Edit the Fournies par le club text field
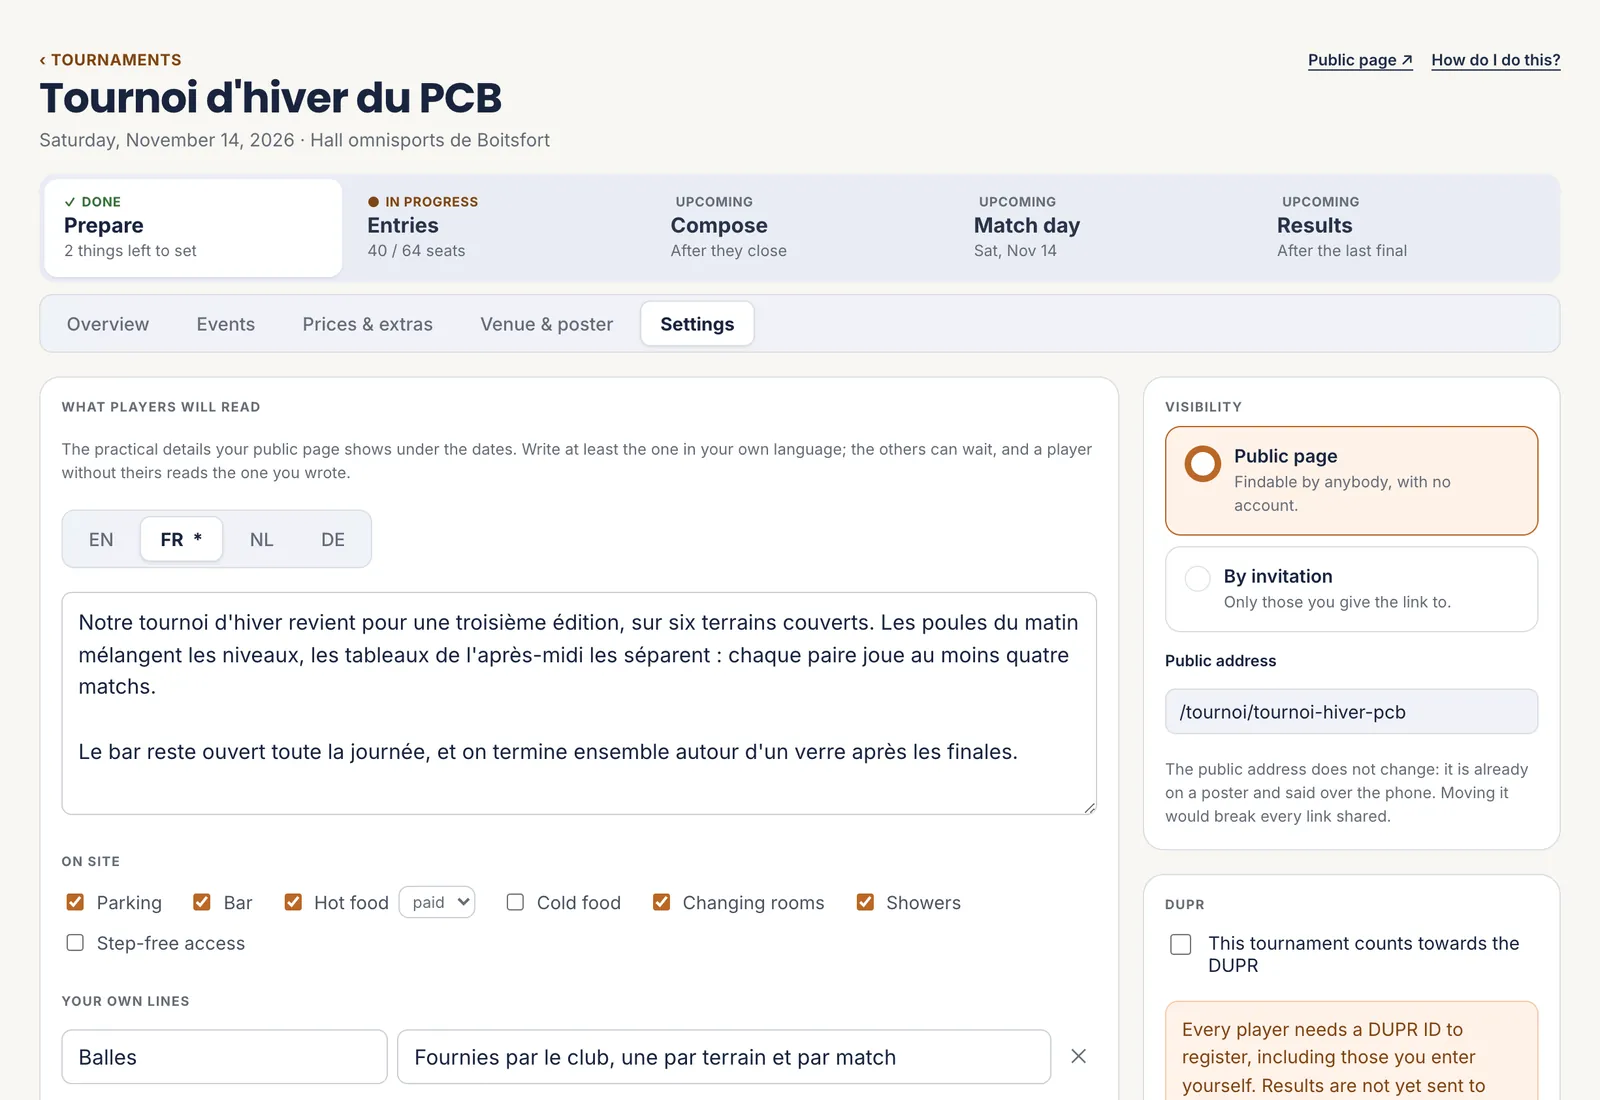 click(x=724, y=1057)
